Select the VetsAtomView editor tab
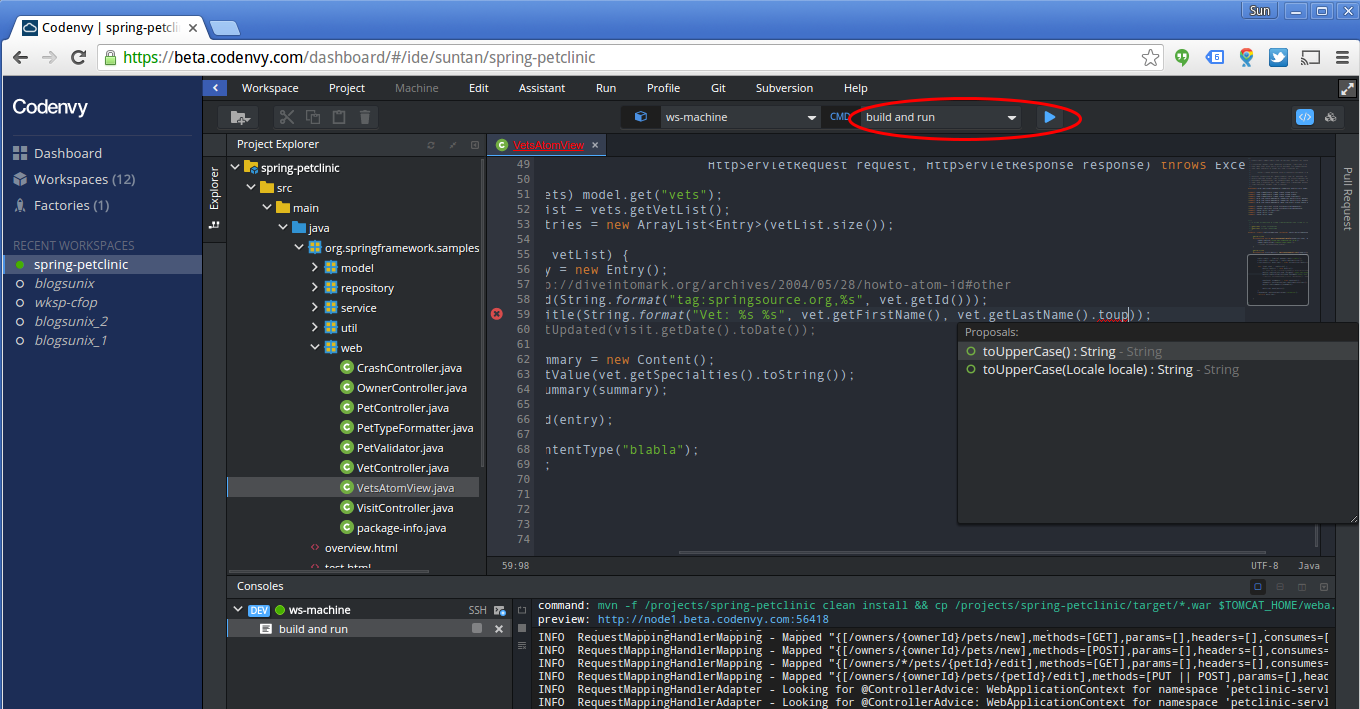Screen dimensions: 1360x709 549,145
